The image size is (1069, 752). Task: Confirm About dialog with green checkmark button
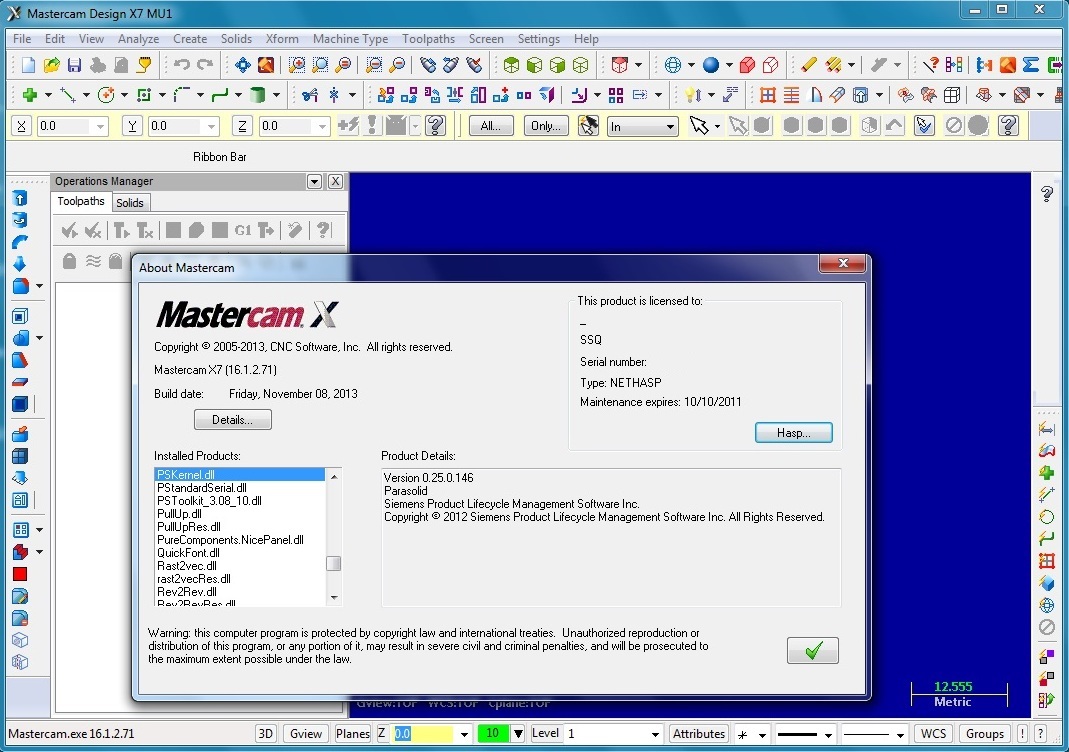[x=813, y=650]
